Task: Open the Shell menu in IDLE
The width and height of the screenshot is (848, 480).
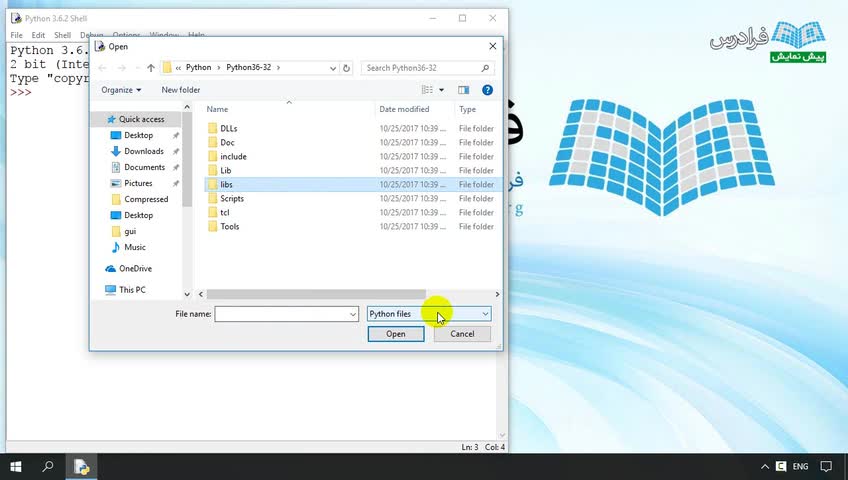Action: pos(62,35)
